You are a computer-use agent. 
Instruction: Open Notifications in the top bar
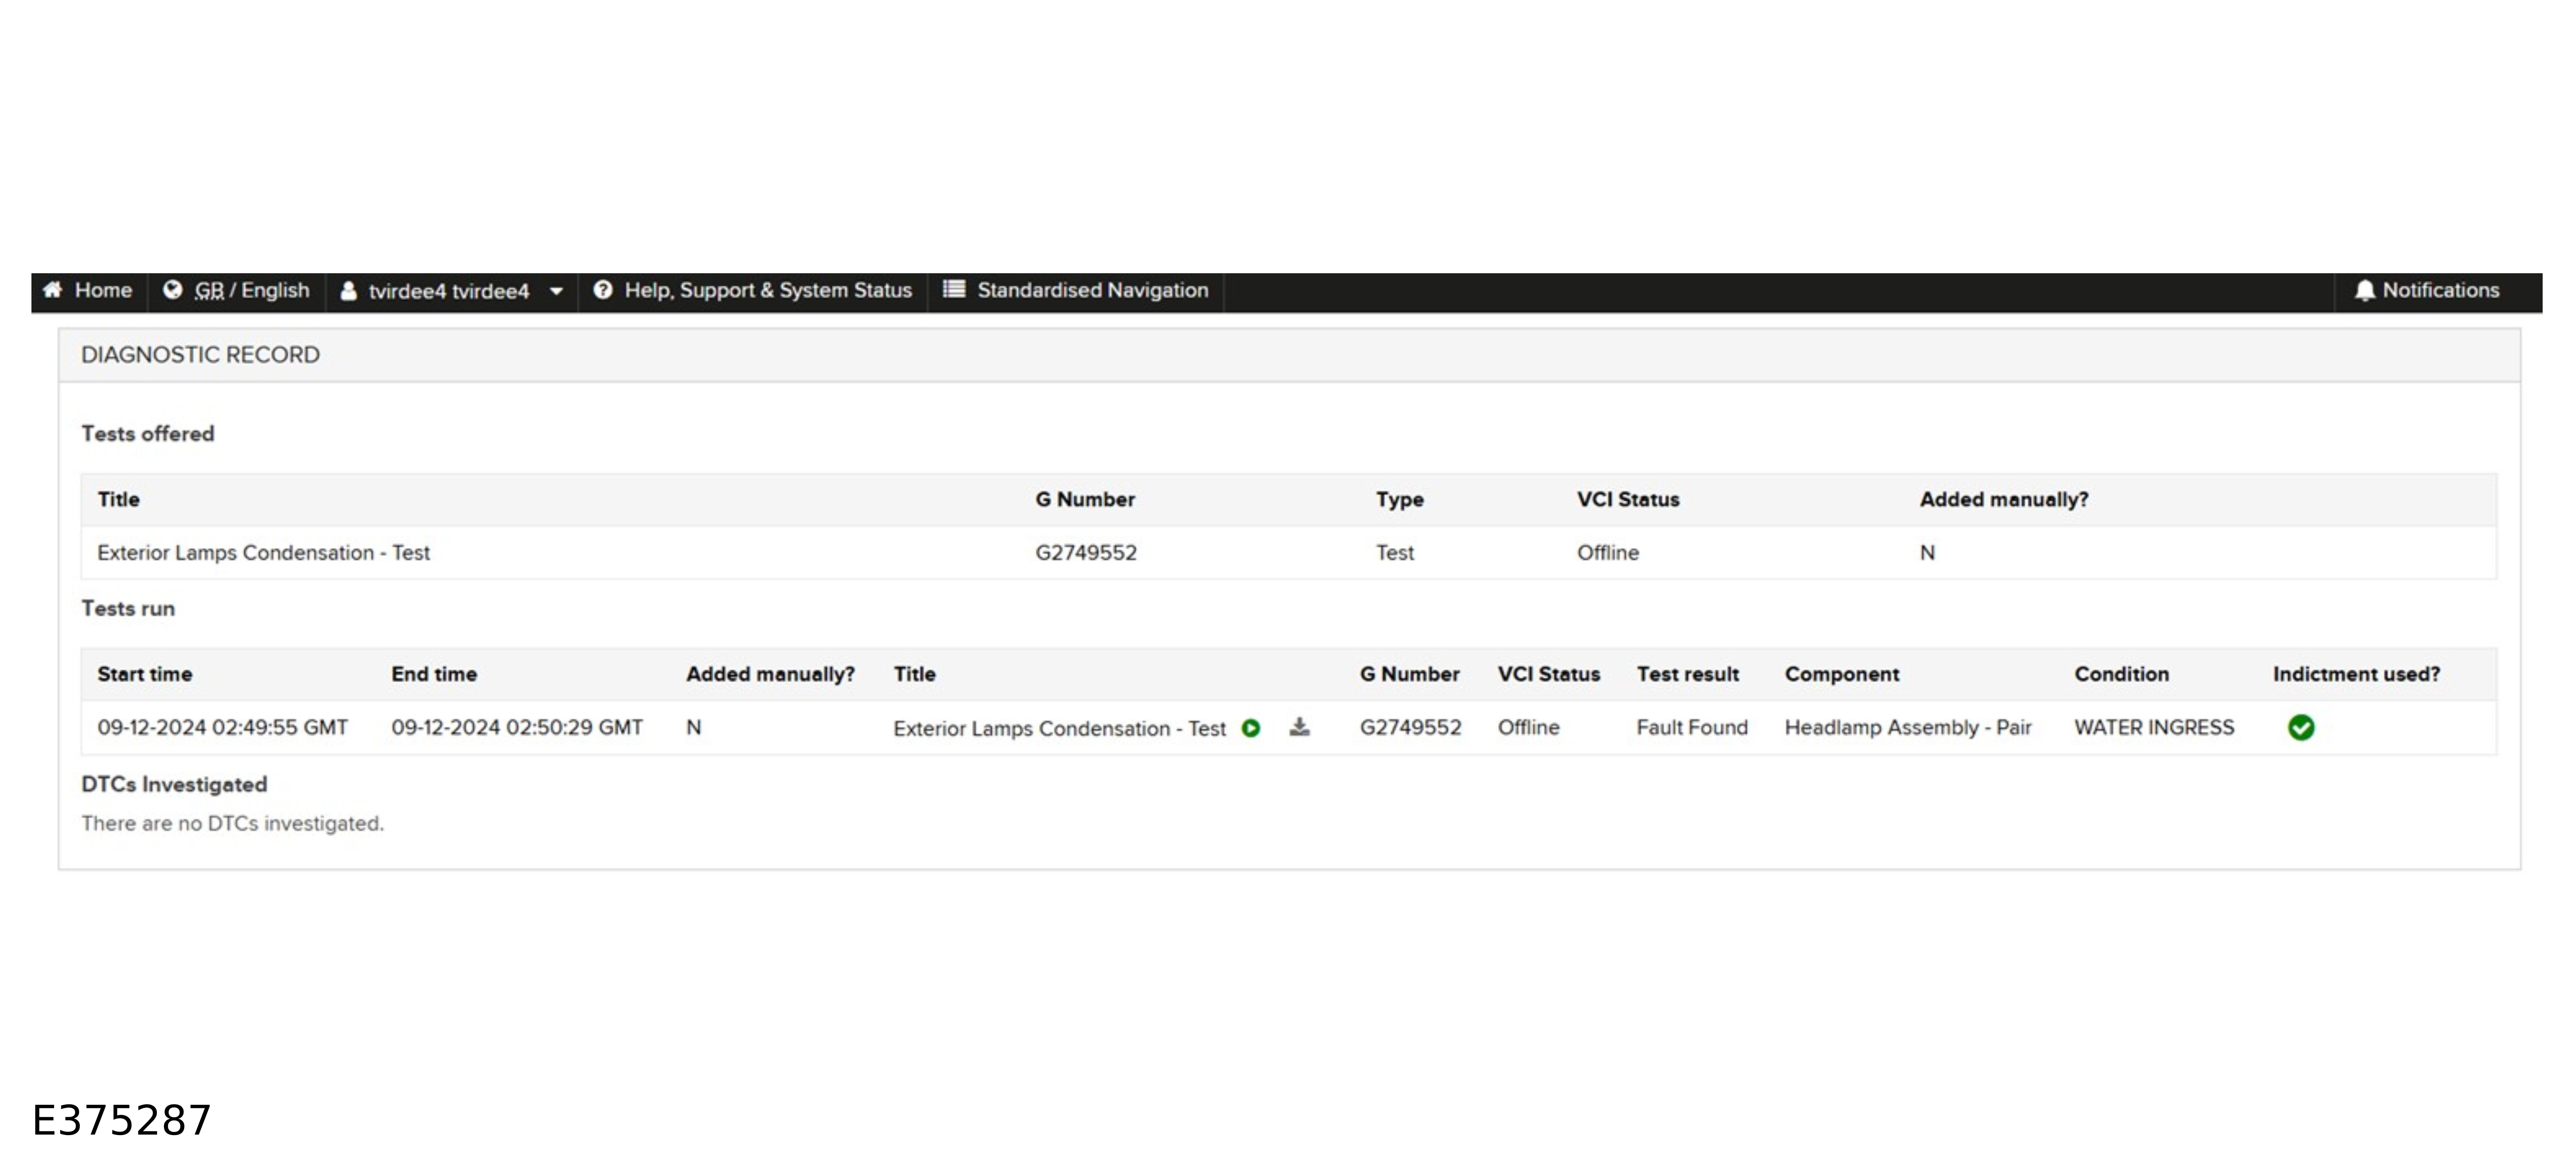coord(2439,290)
